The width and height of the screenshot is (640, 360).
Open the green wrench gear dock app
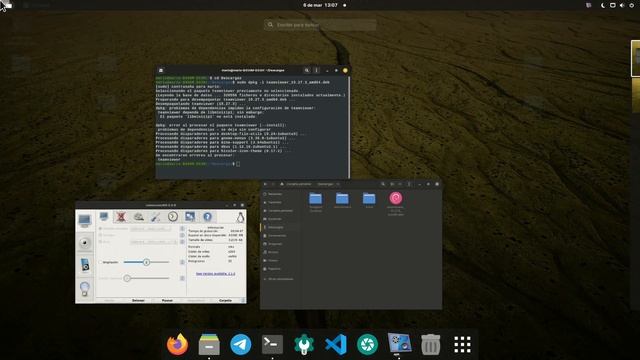(x=304, y=344)
